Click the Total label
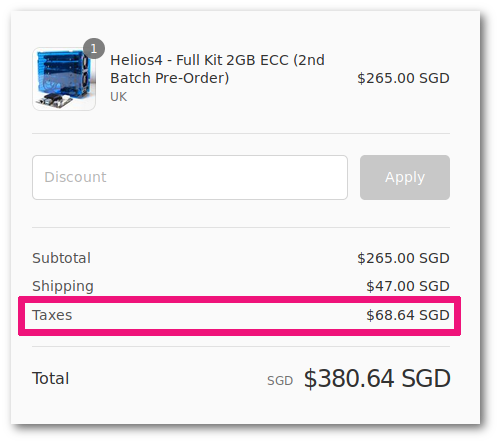The height and width of the screenshot is (443, 499). [51, 378]
